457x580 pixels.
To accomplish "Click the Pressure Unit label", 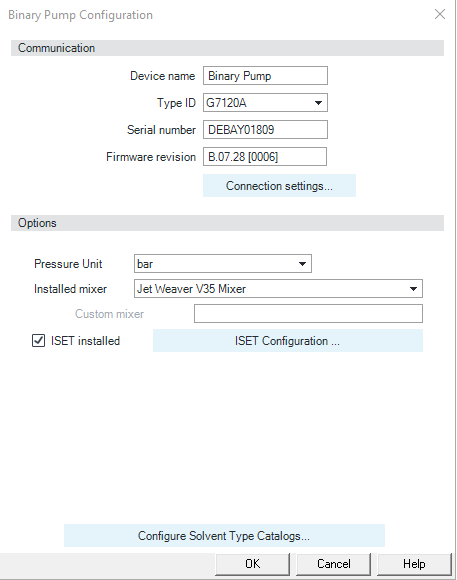I will click(68, 264).
